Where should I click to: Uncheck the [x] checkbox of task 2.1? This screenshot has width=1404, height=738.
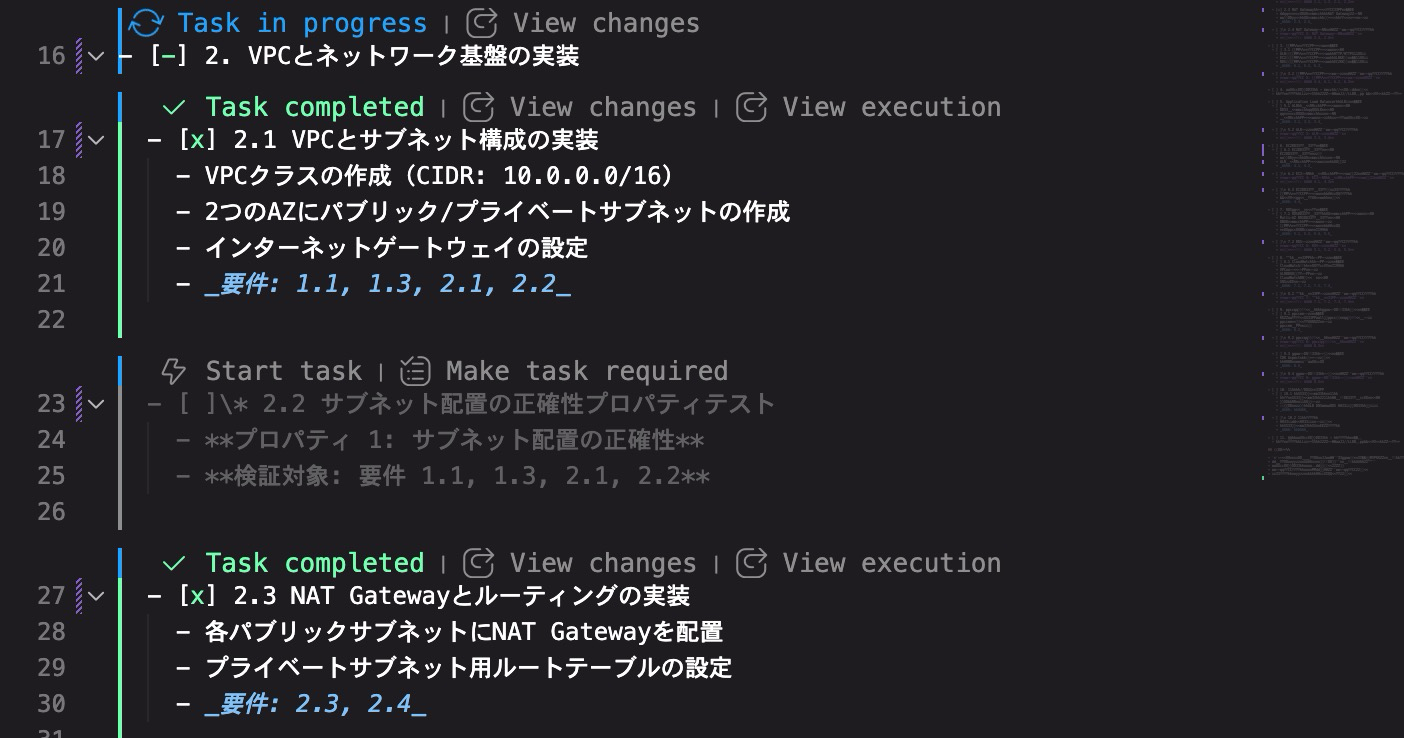(197, 140)
